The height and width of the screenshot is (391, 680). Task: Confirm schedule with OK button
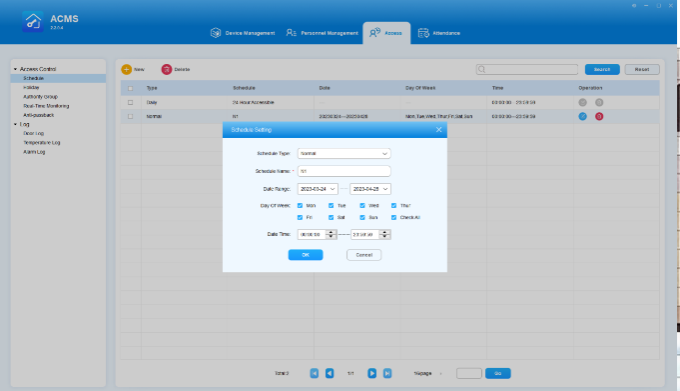pos(305,255)
